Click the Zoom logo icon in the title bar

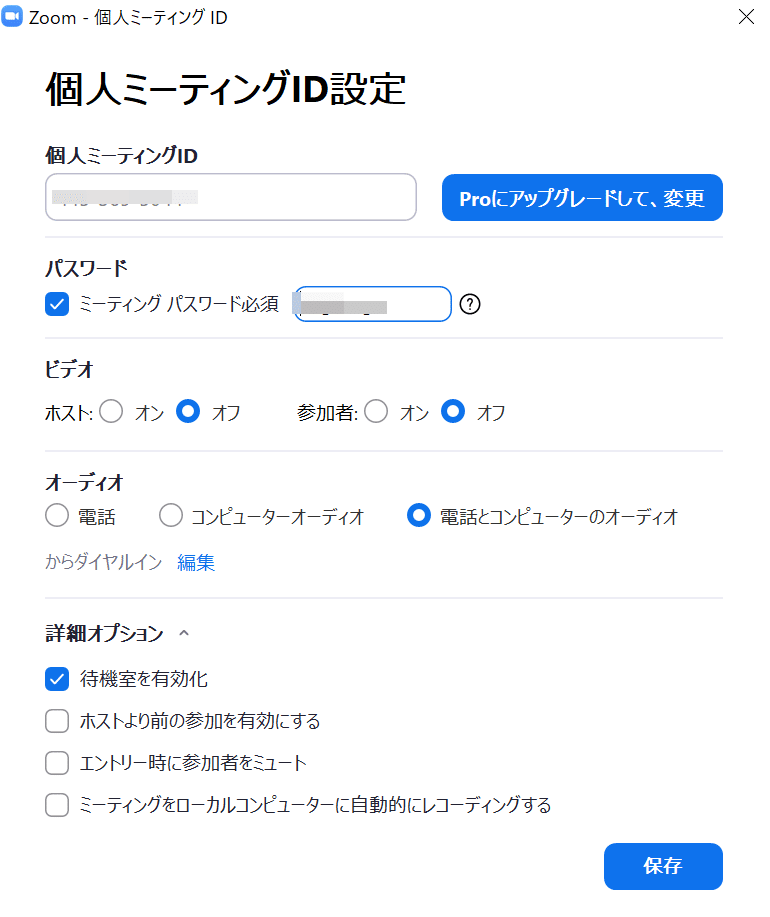tap(14, 17)
